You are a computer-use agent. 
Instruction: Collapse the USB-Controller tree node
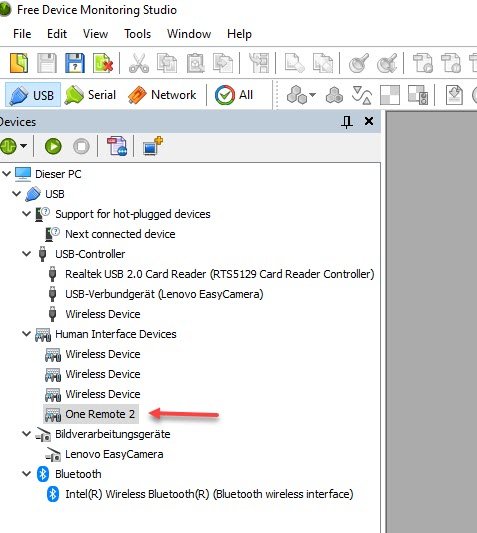tap(26, 254)
